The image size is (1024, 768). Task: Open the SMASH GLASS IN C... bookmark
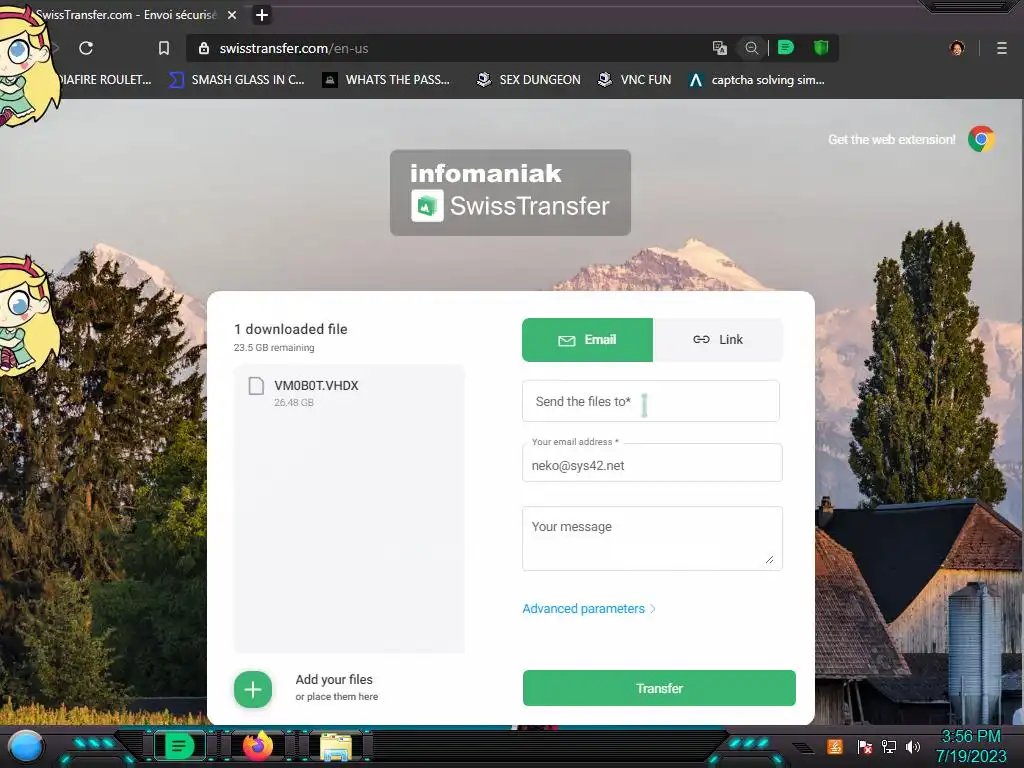tap(237, 80)
